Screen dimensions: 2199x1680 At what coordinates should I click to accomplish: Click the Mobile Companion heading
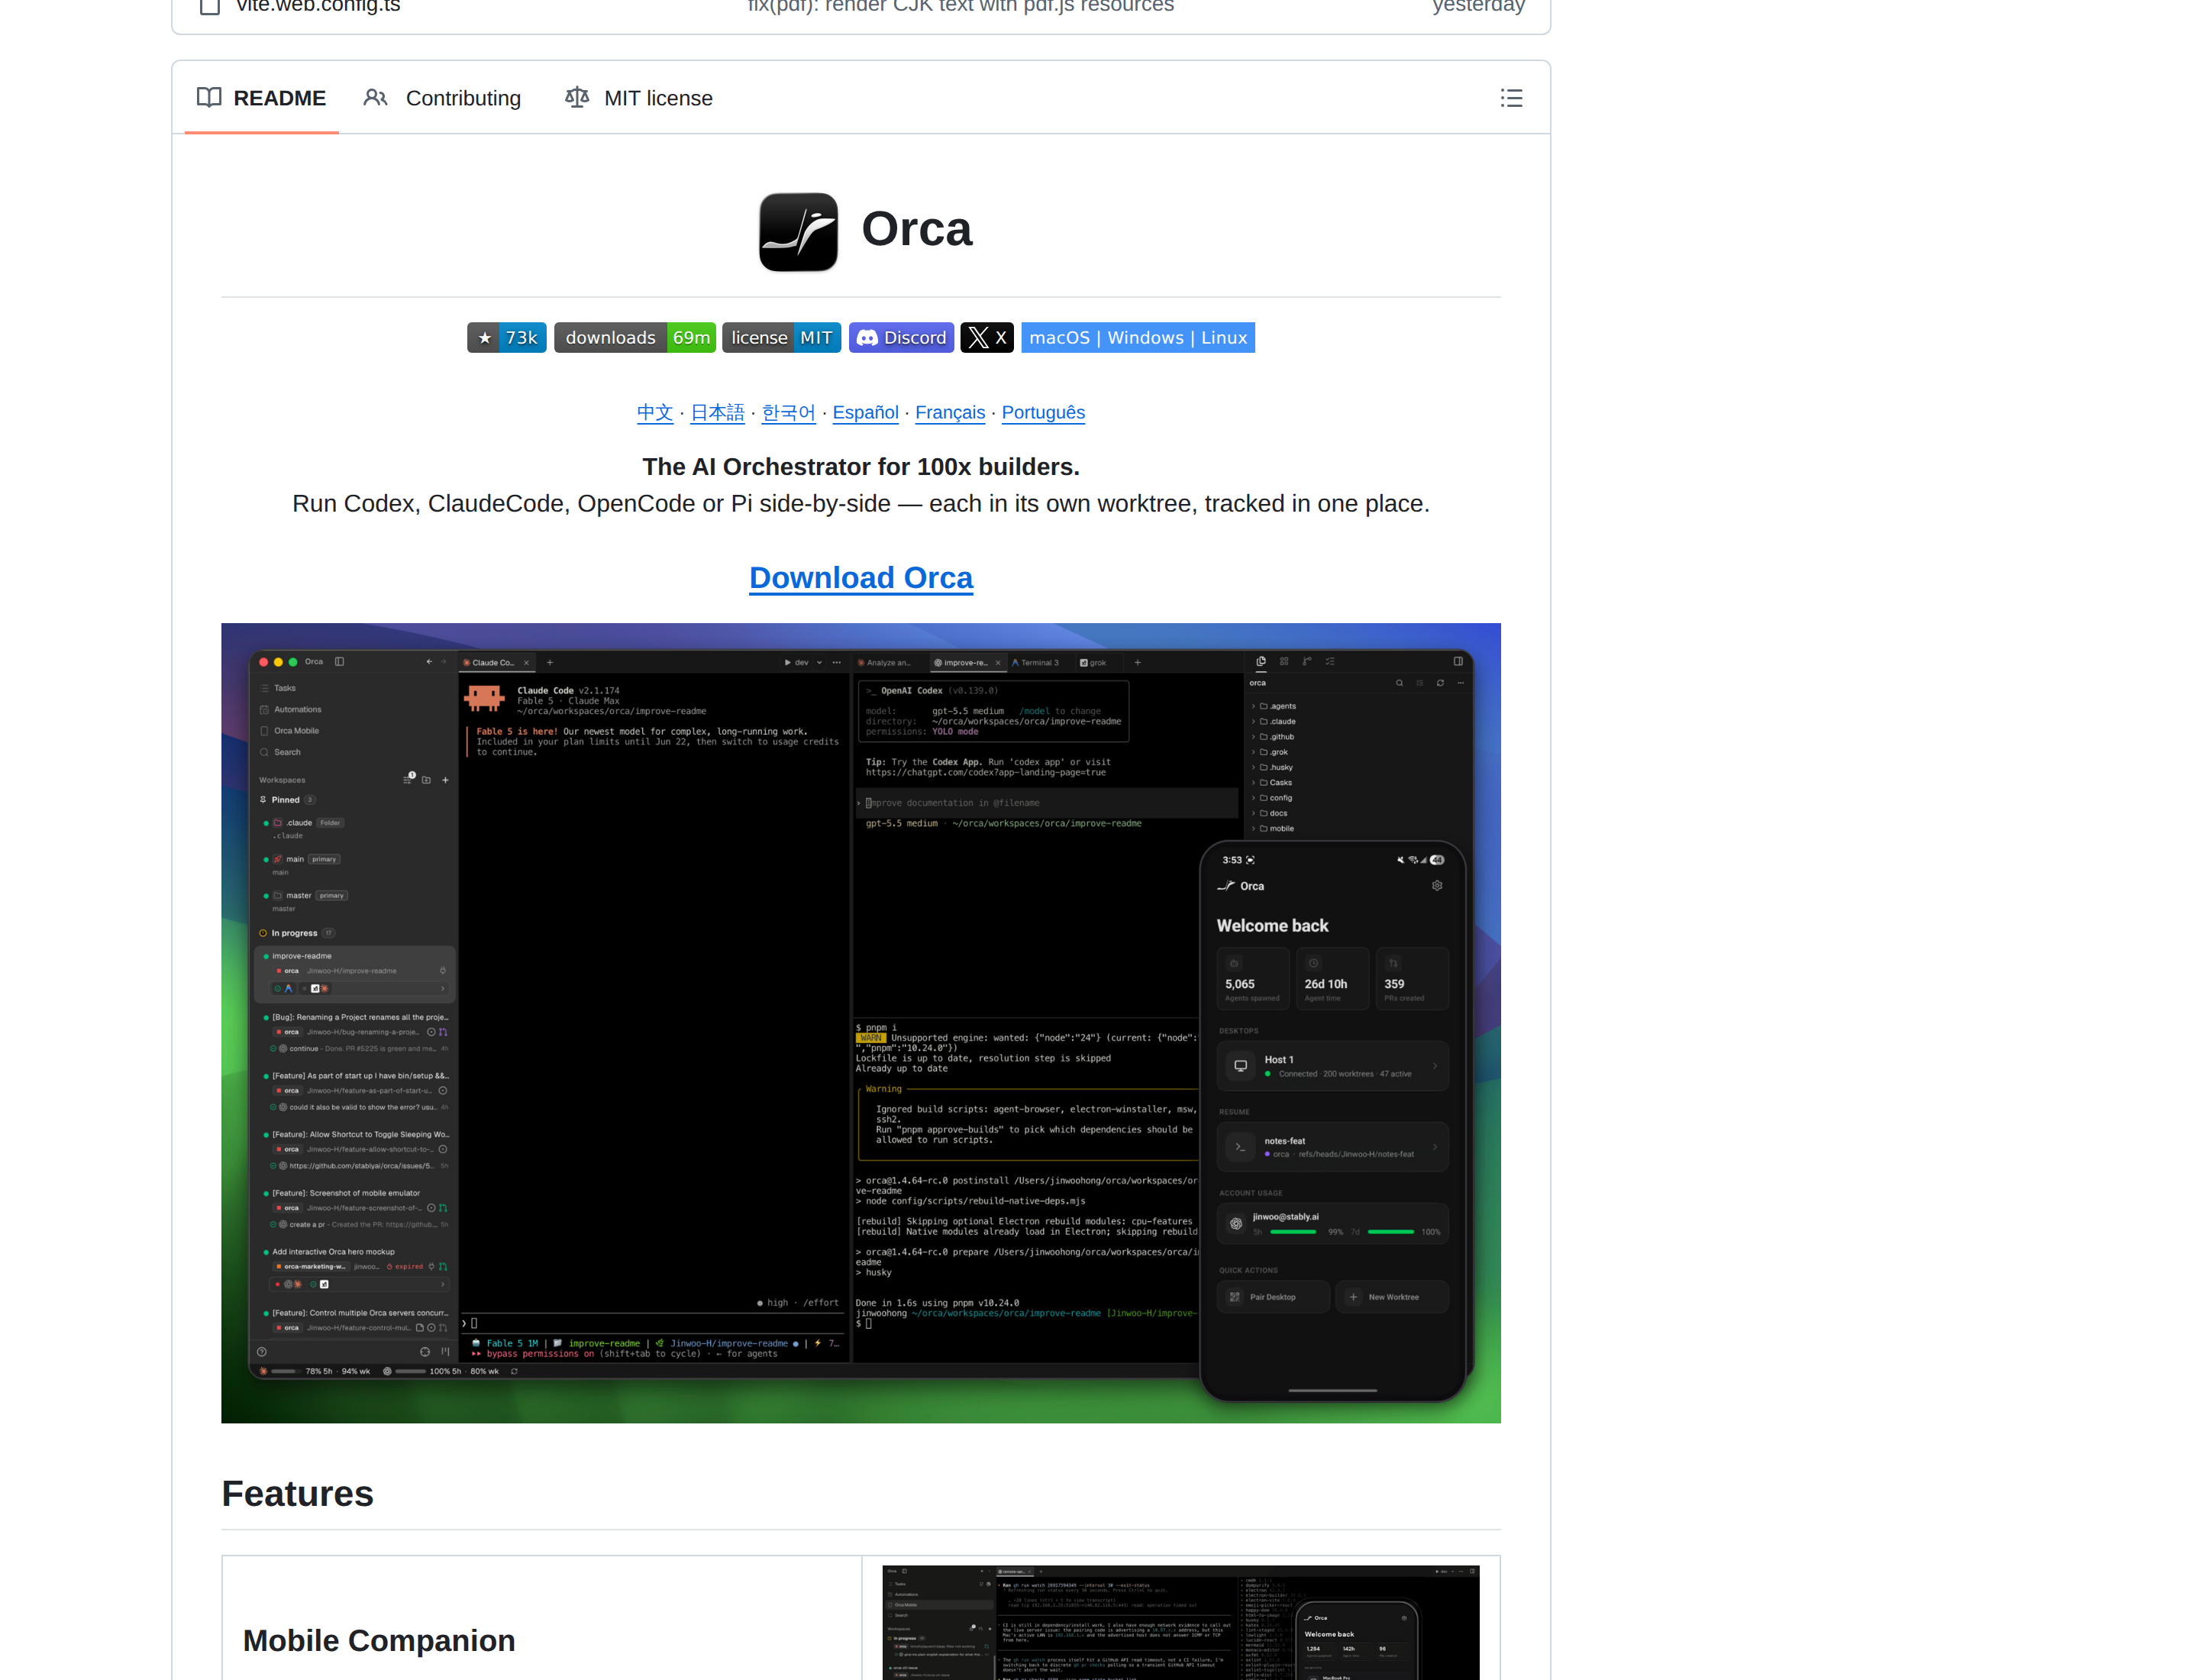pos(378,1640)
